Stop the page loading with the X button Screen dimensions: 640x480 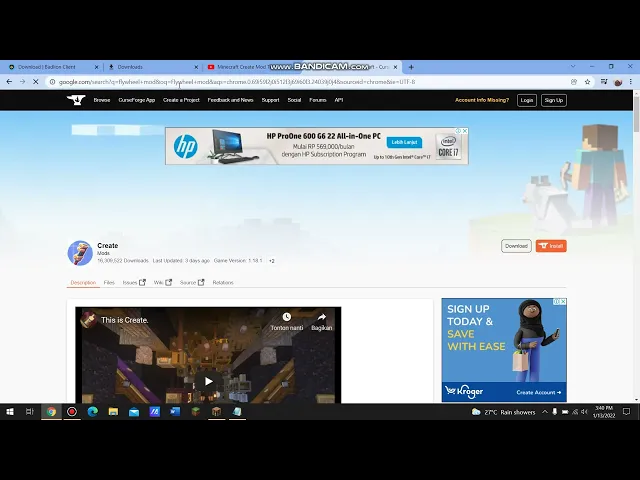click(x=36, y=82)
